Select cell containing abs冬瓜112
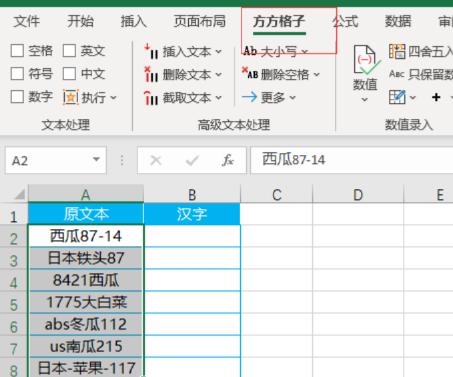This screenshot has height=377, width=453. tap(86, 324)
